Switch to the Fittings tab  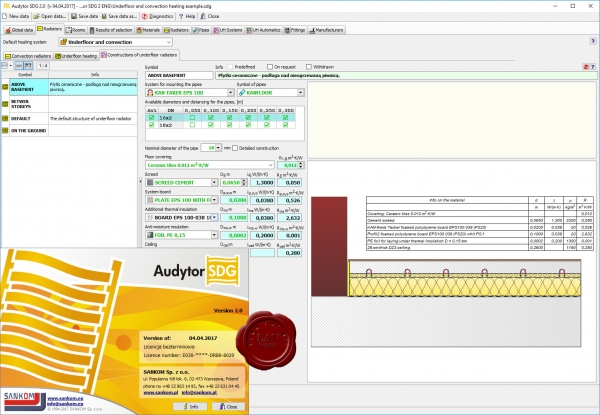click(x=295, y=30)
